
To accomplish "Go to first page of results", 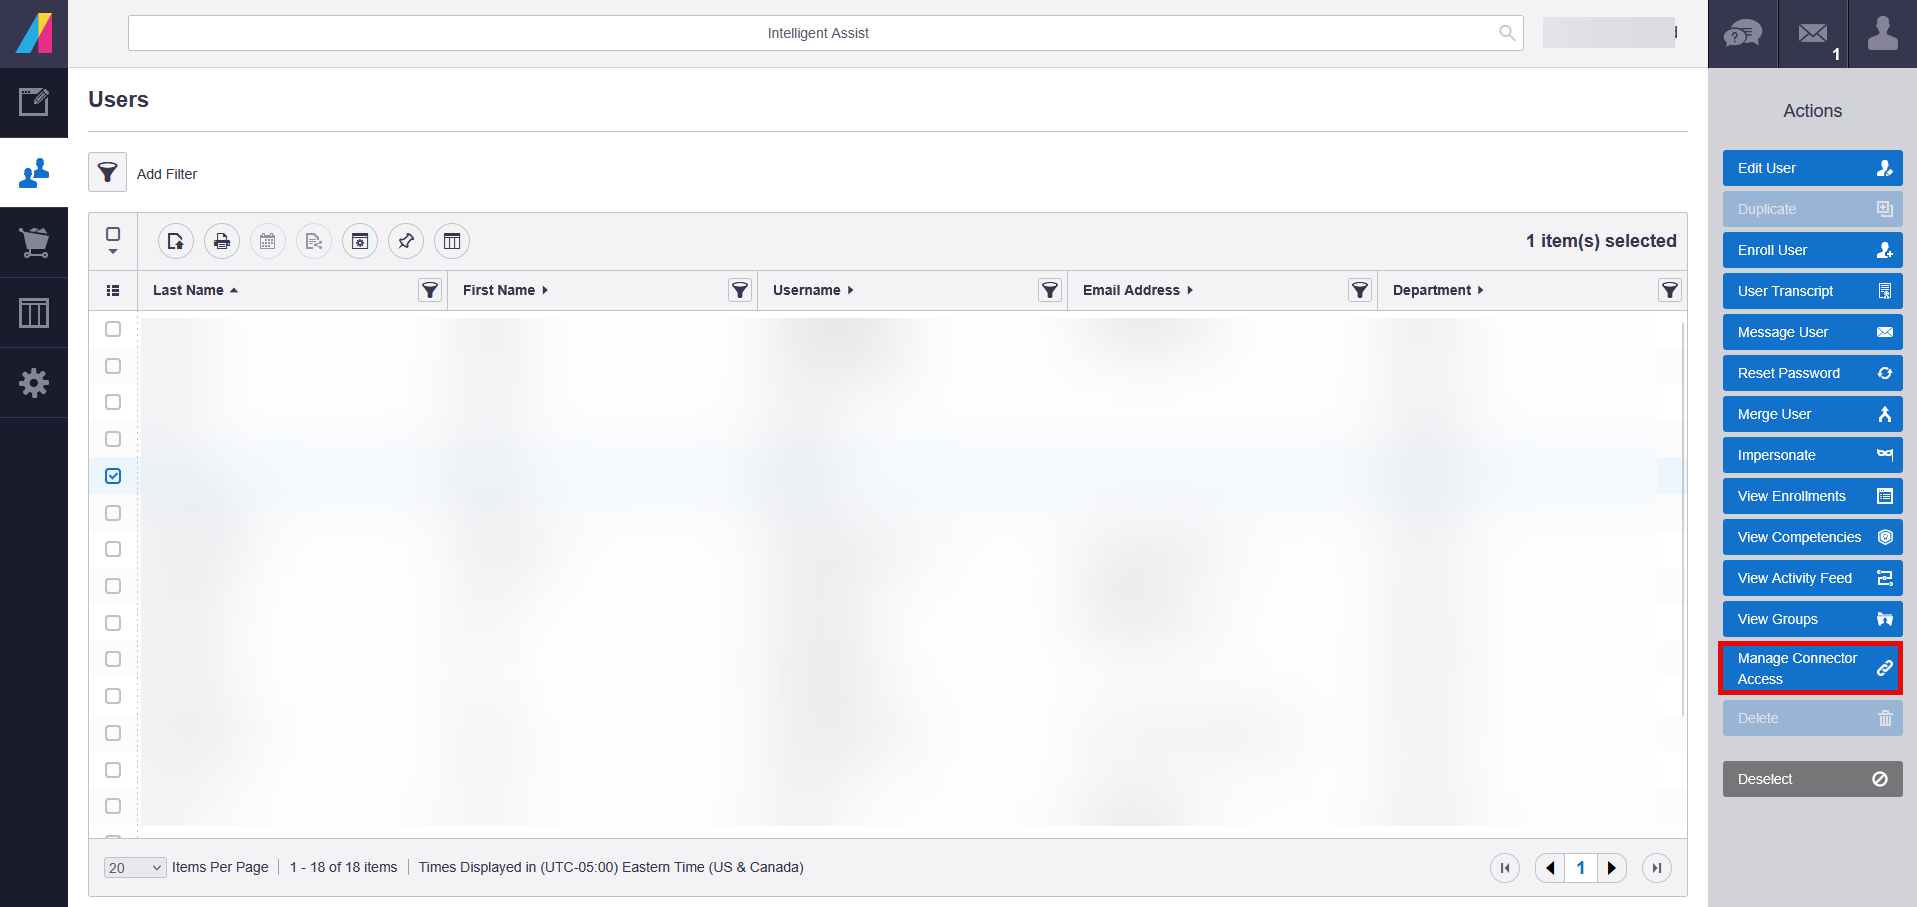I will click(1505, 868).
